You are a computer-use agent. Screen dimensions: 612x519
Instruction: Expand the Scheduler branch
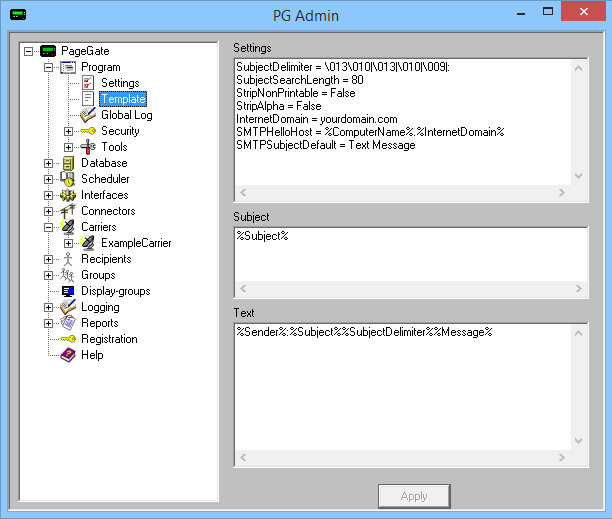[x=48, y=179]
